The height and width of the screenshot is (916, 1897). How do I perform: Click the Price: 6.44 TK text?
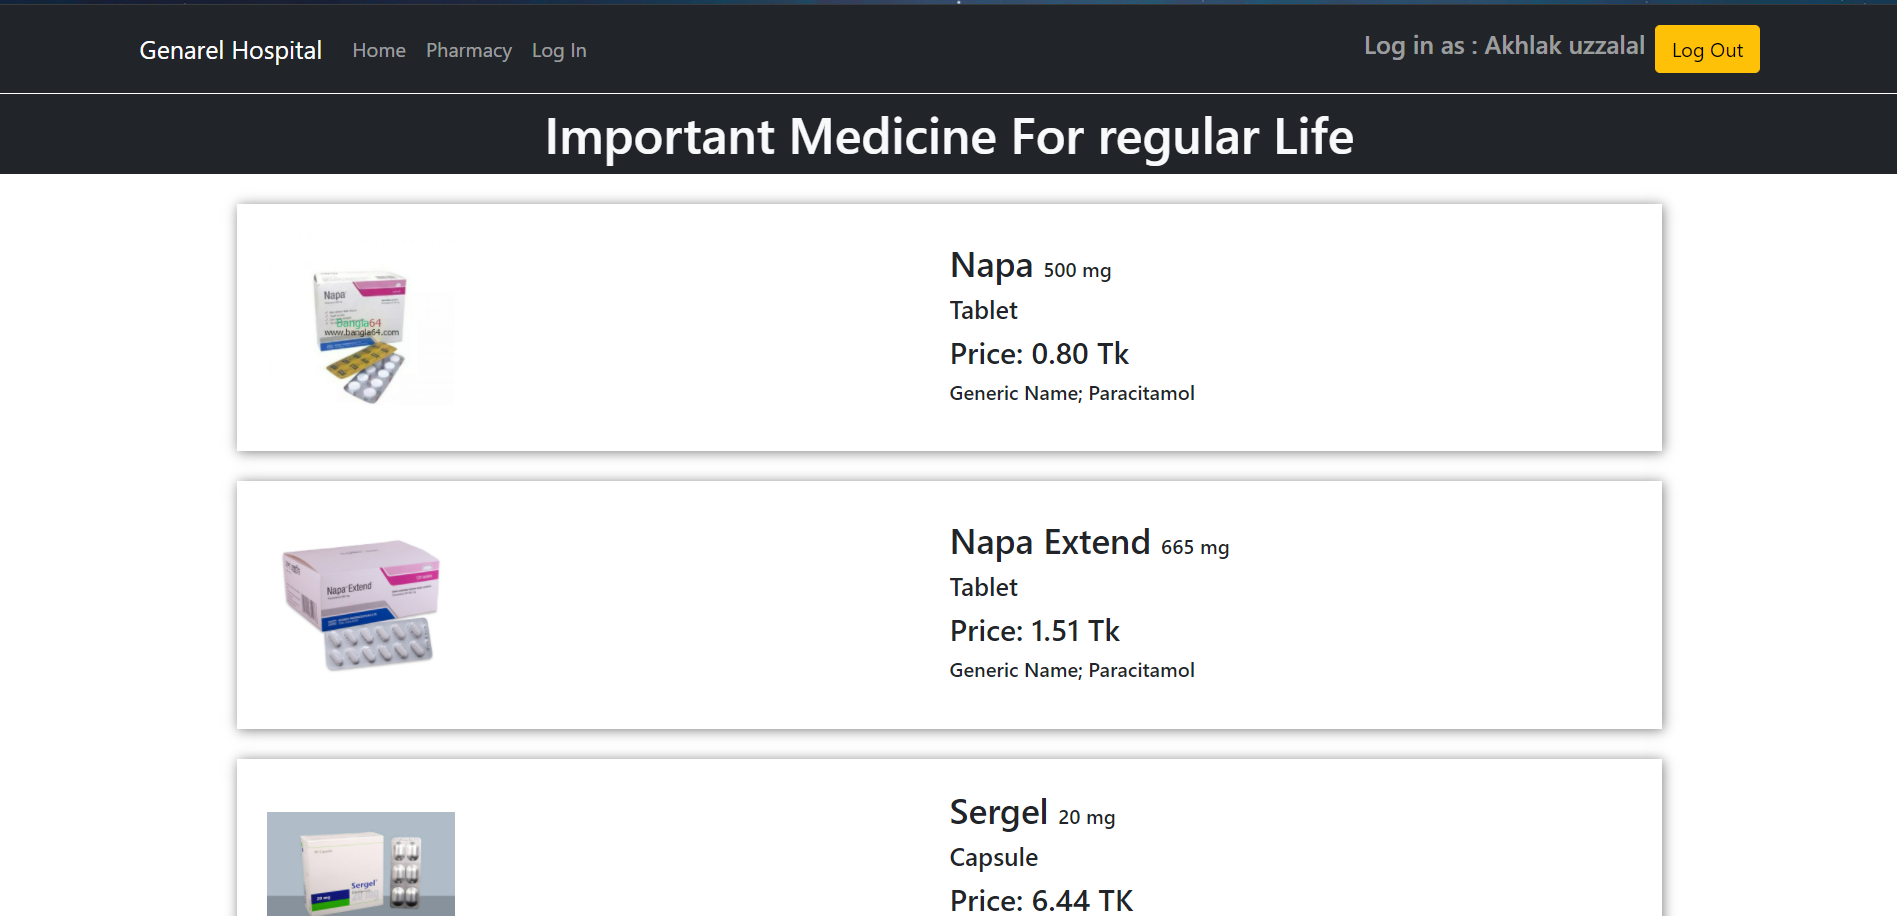[x=1041, y=900]
